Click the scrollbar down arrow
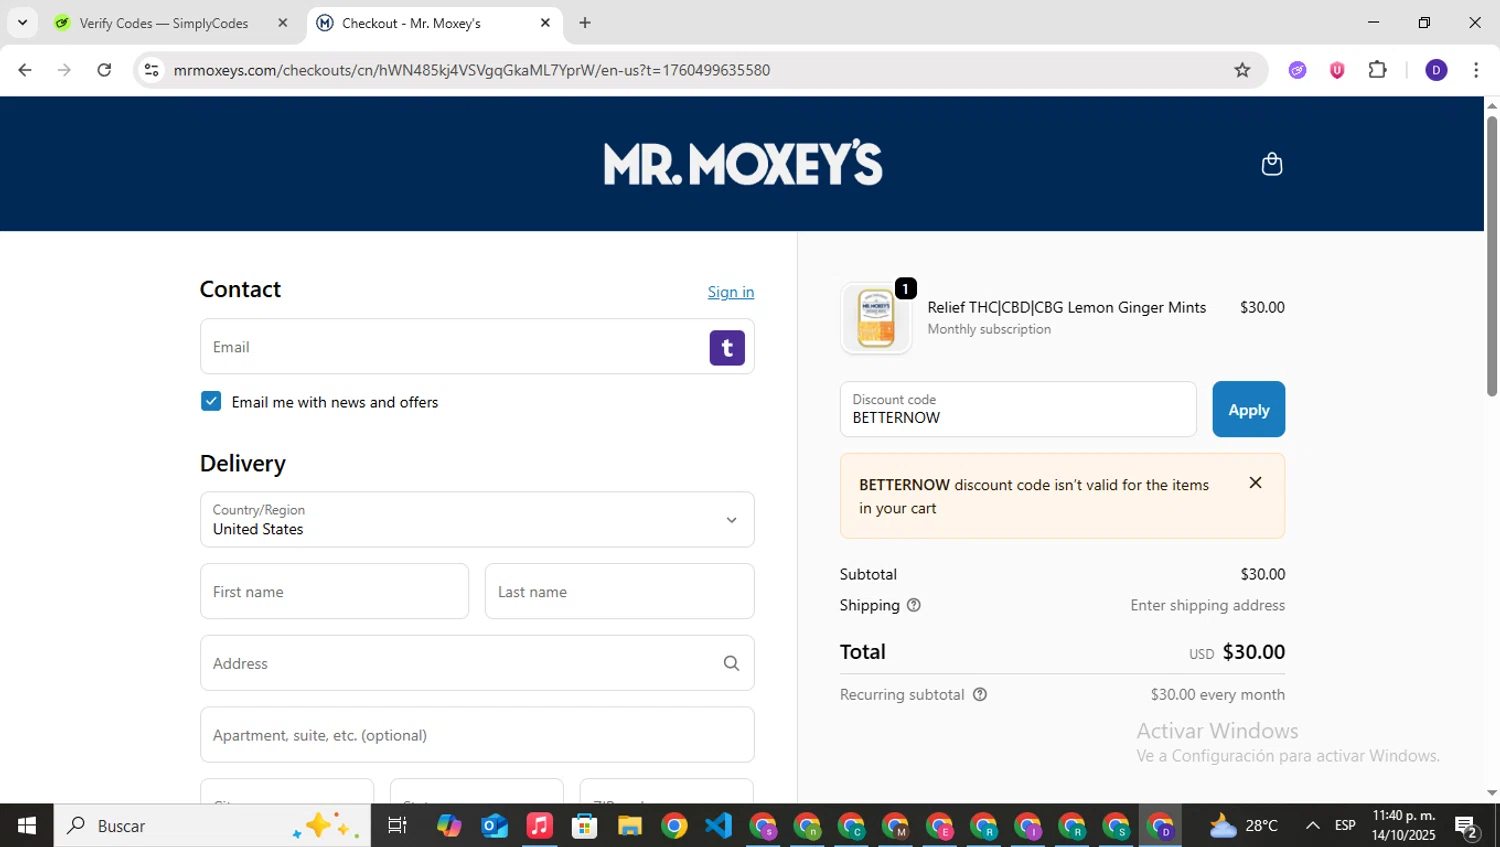 (1491, 793)
